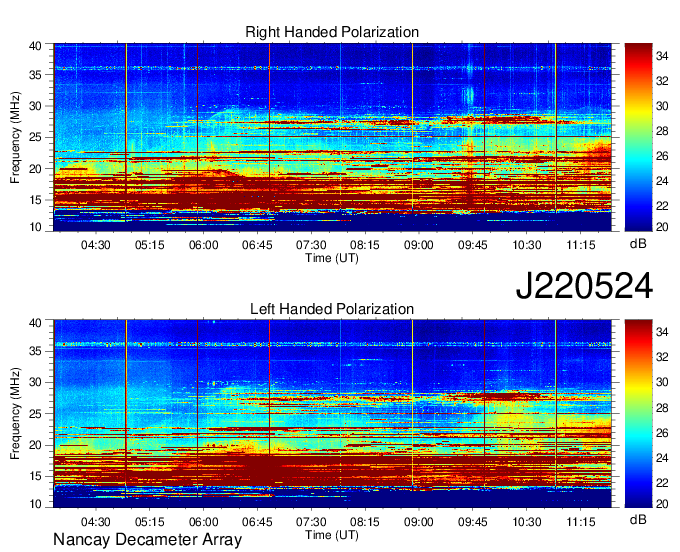Click the 24 dB label on the lower colorbar

click(662, 457)
